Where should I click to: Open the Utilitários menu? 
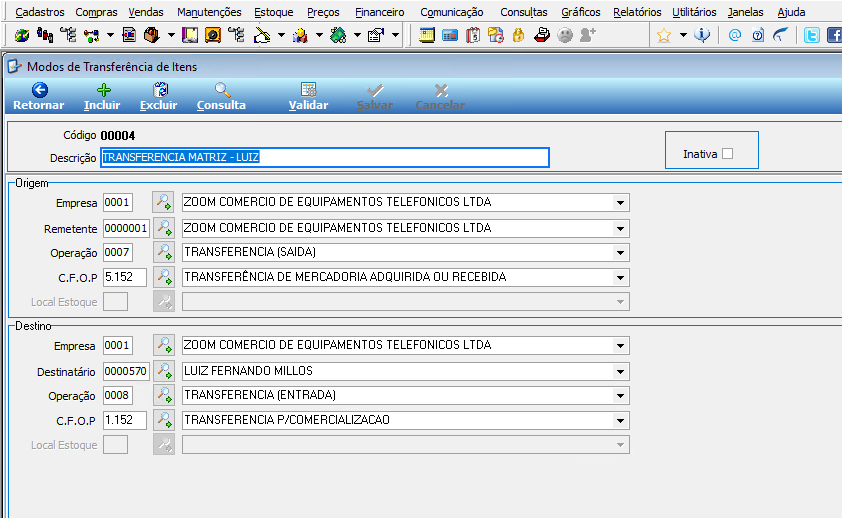pos(694,12)
